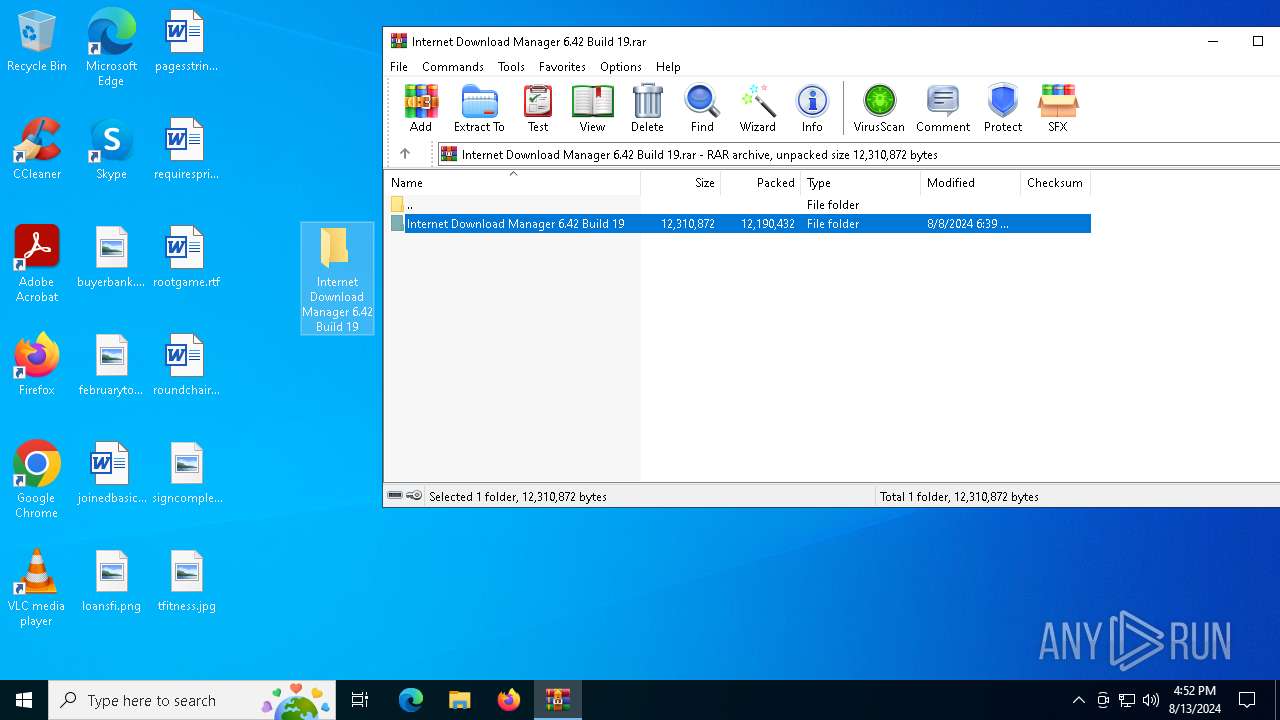
Task: Sort by the Type column header
Action: (860, 183)
